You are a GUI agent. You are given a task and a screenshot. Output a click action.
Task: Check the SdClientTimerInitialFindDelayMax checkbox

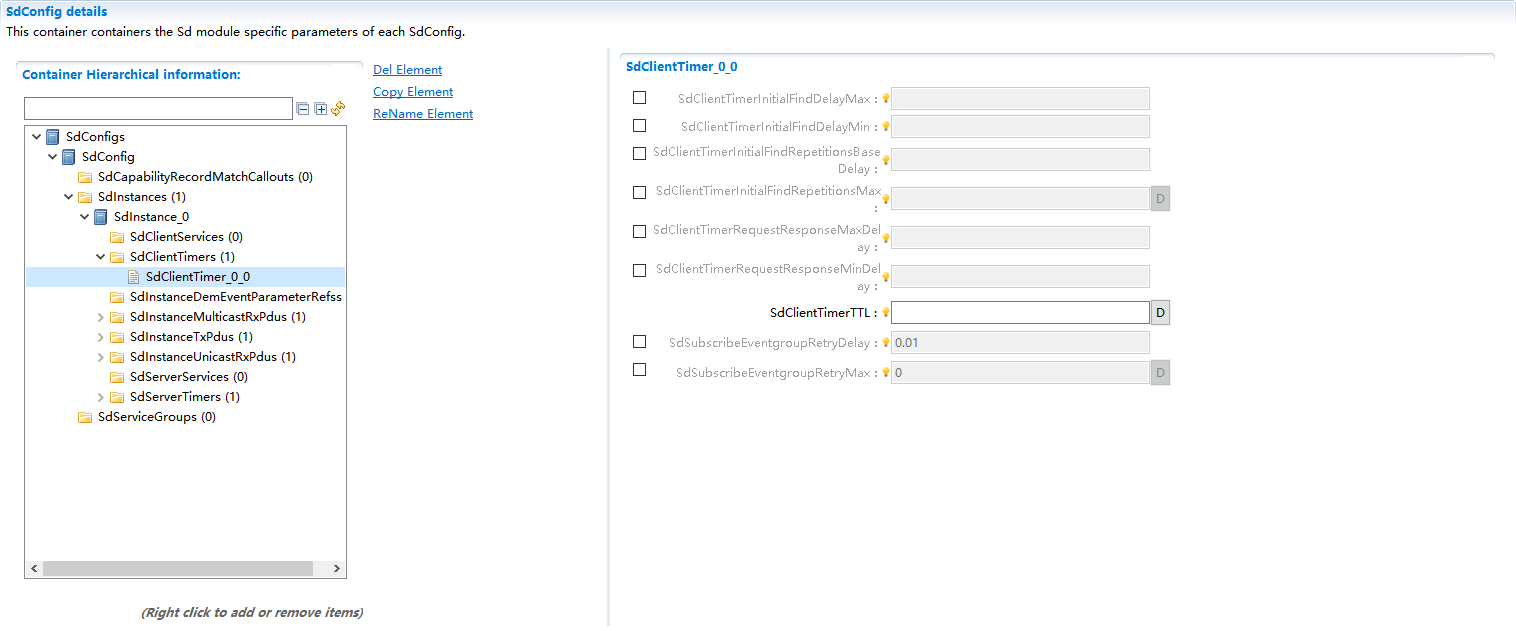pos(639,97)
